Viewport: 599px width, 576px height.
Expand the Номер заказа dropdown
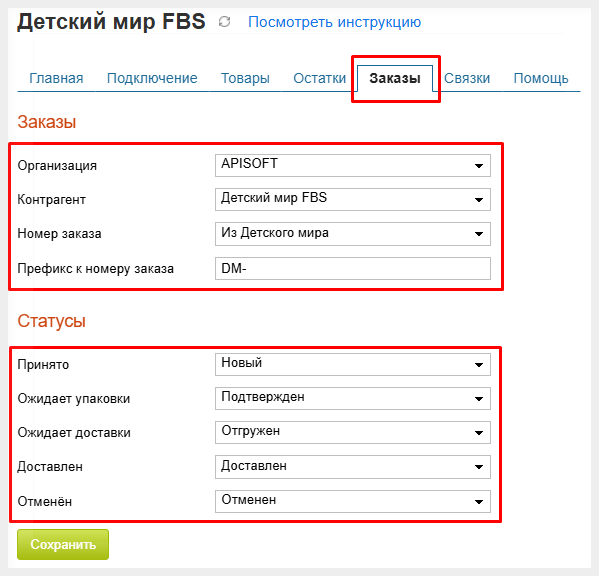[x=353, y=234]
